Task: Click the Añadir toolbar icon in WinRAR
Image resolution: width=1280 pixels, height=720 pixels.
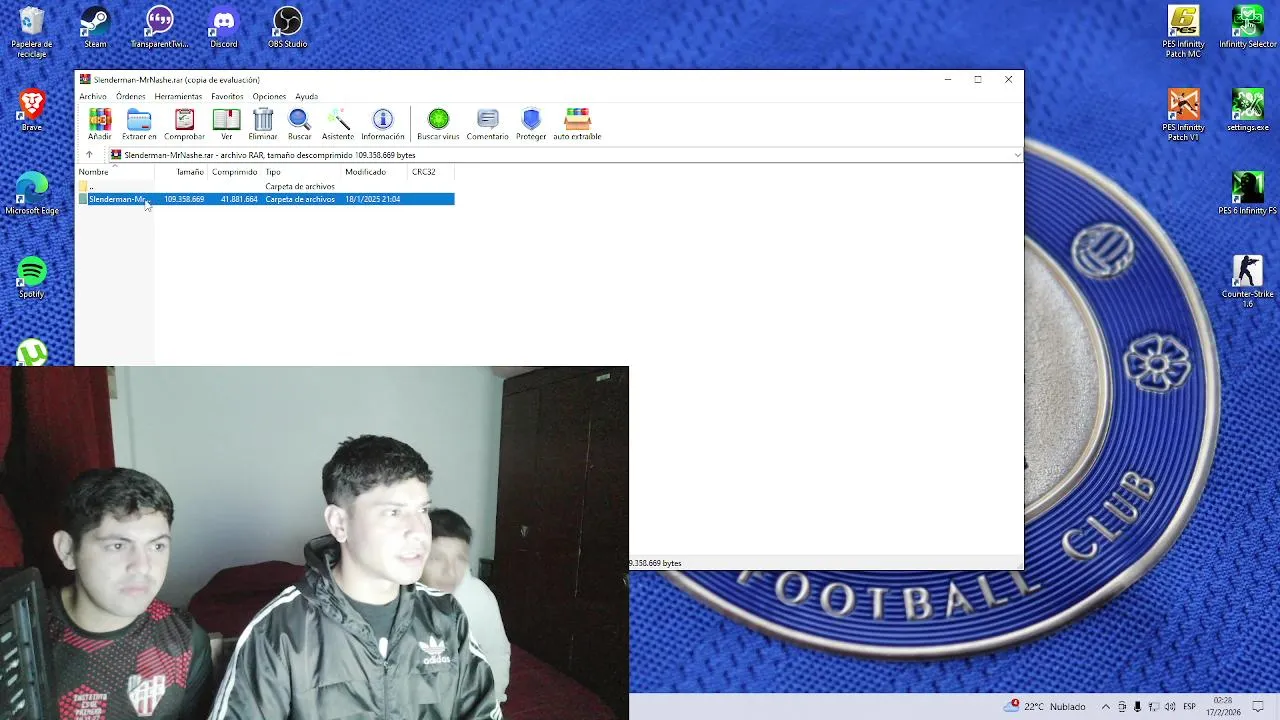Action: coord(100,124)
